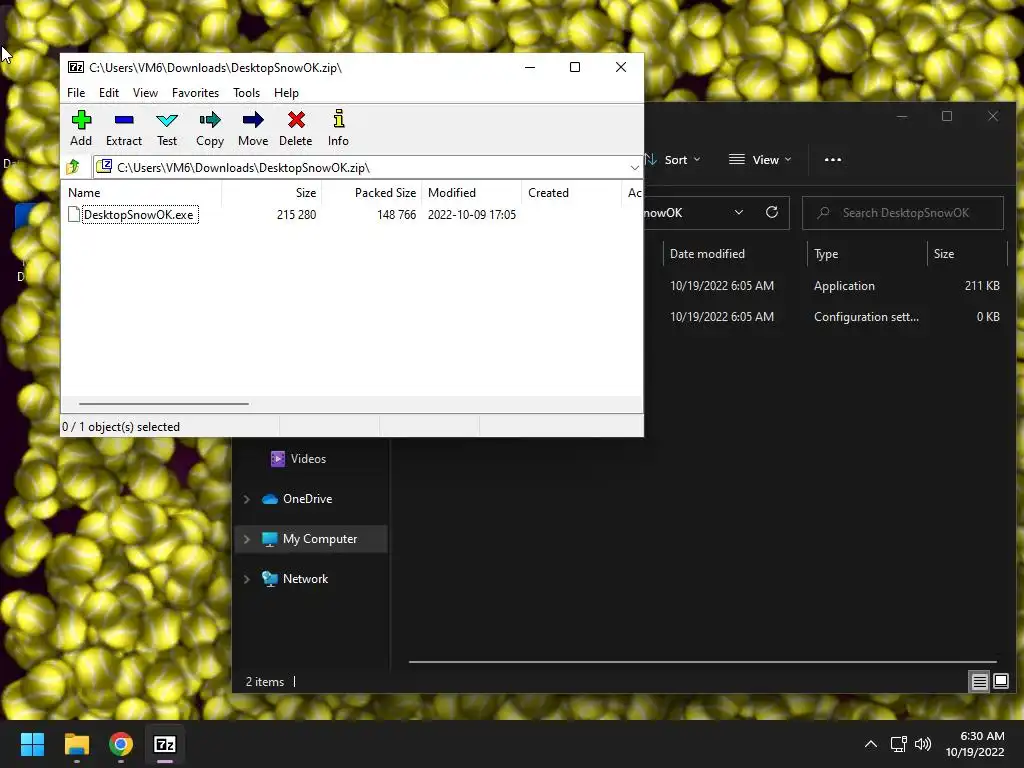This screenshot has height=768, width=1024.
Task: Select the DesktopSnowOK.exe file icon
Action: (74, 215)
